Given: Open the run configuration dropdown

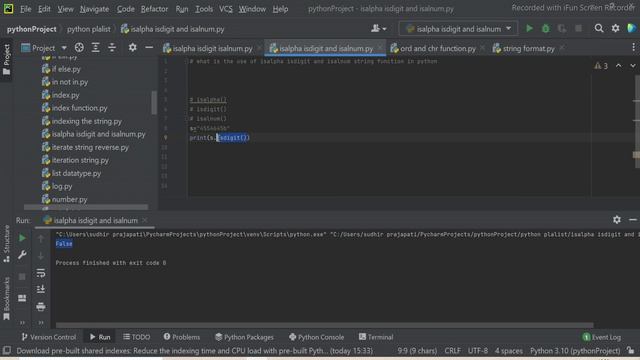Looking at the screenshot, I should click(458, 29).
